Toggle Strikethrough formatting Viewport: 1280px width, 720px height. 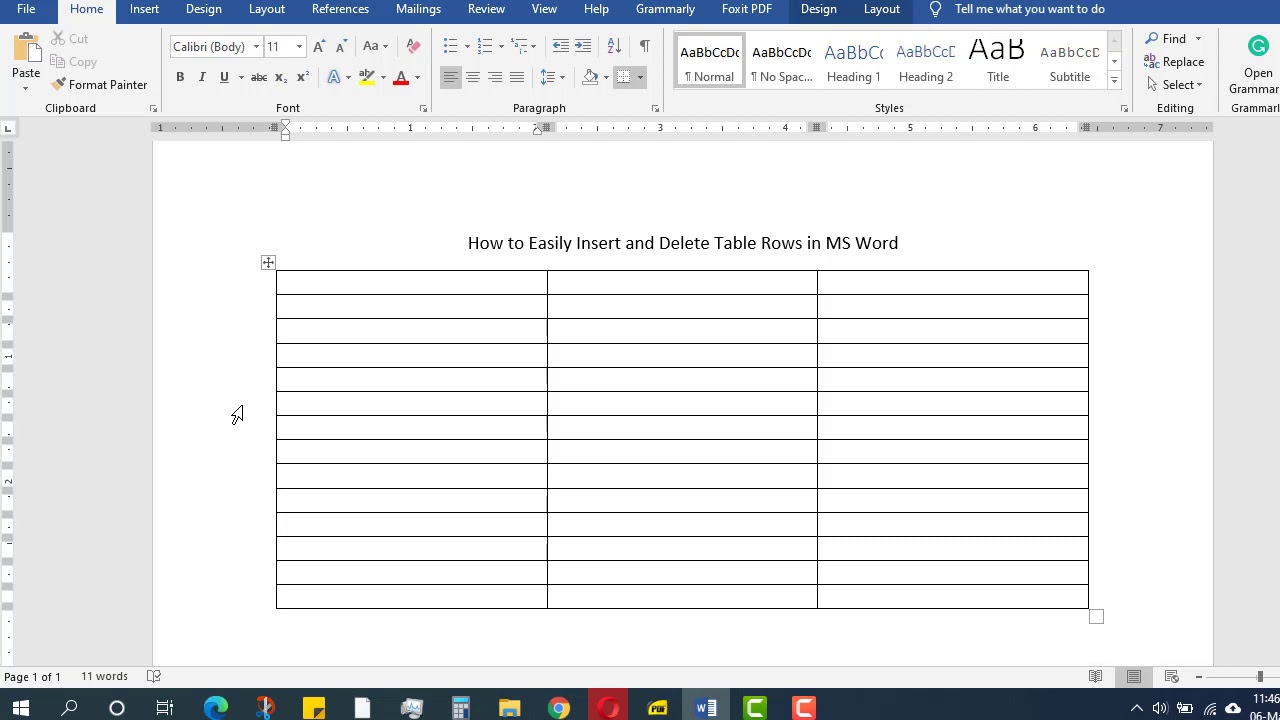click(259, 77)
